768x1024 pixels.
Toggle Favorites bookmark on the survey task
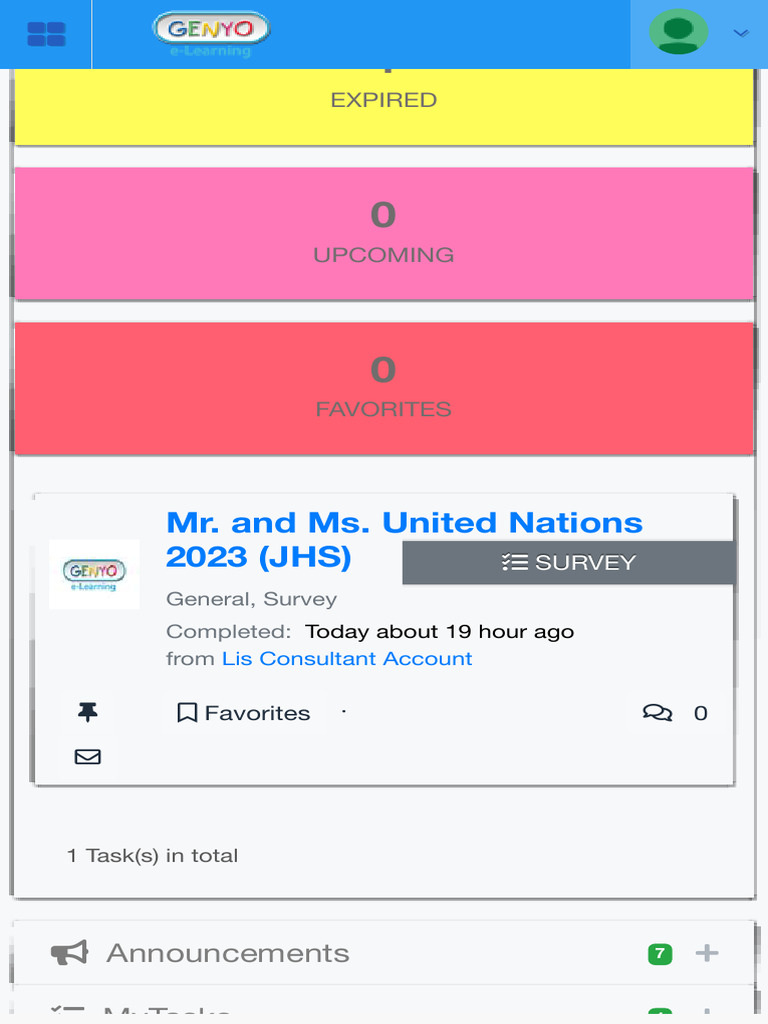(244, 712)
